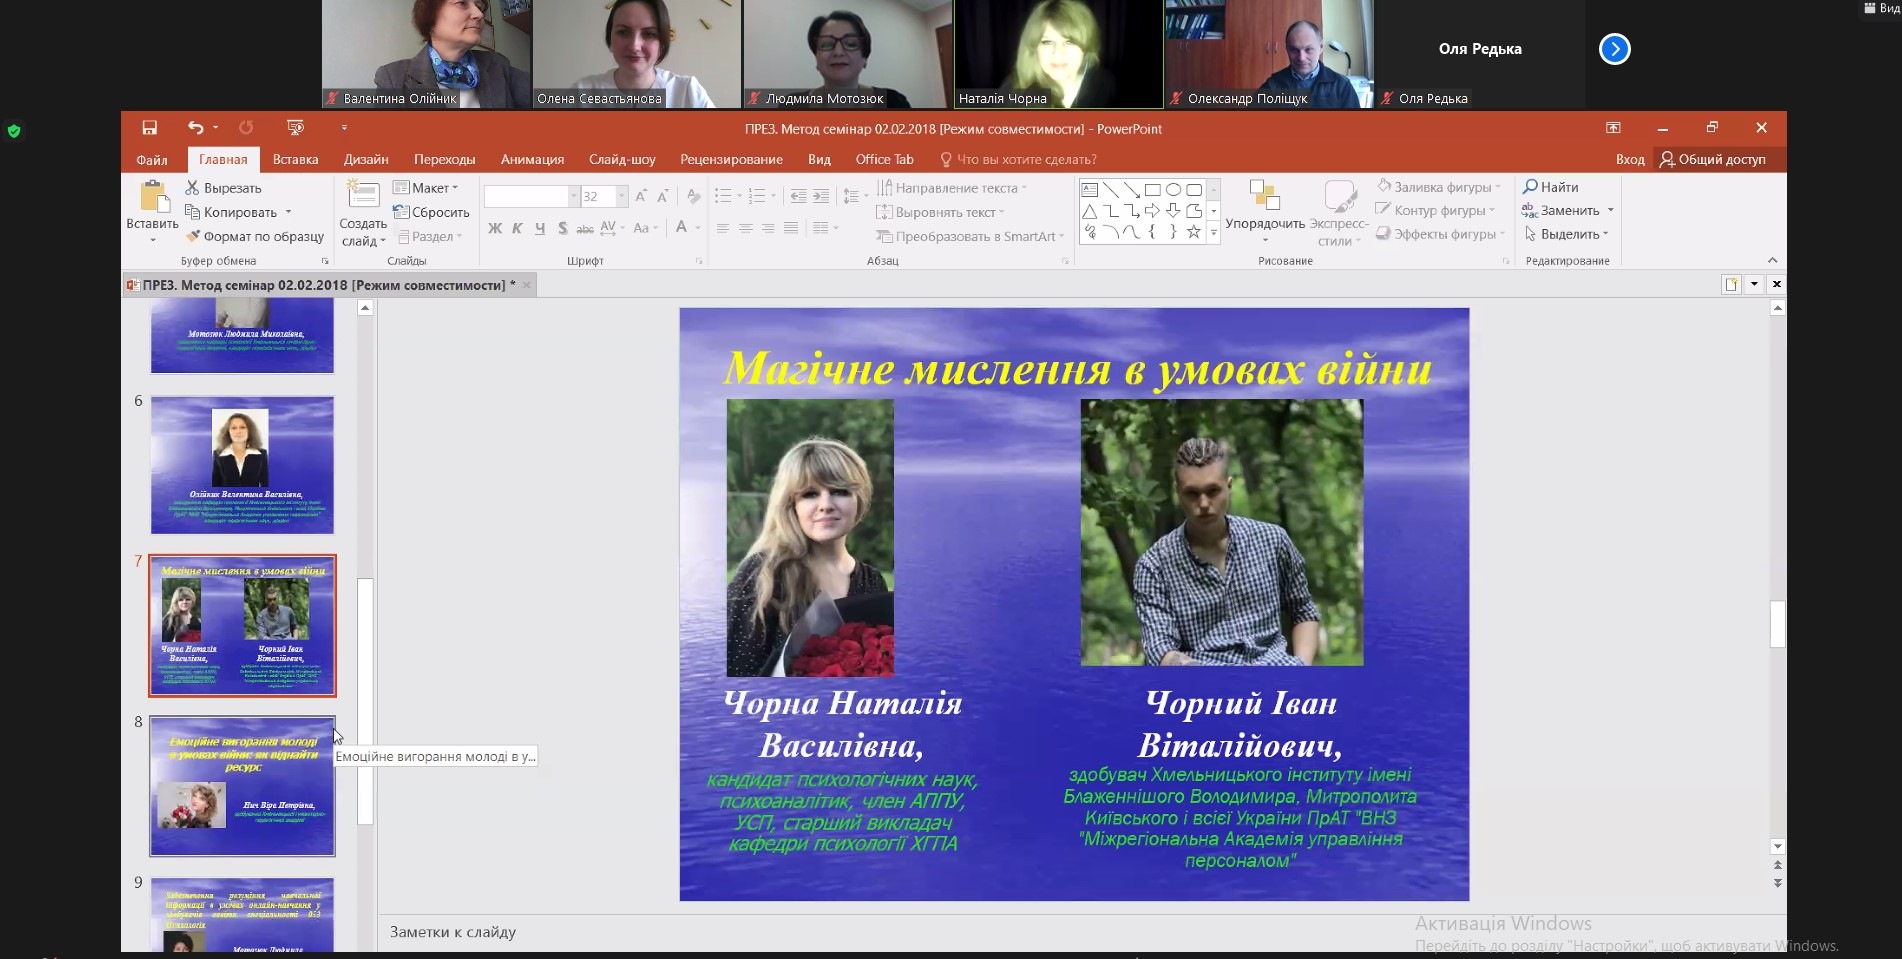Click the Undo arrow icon
This screenshot has height=959, width=1902.
(195, 128)
